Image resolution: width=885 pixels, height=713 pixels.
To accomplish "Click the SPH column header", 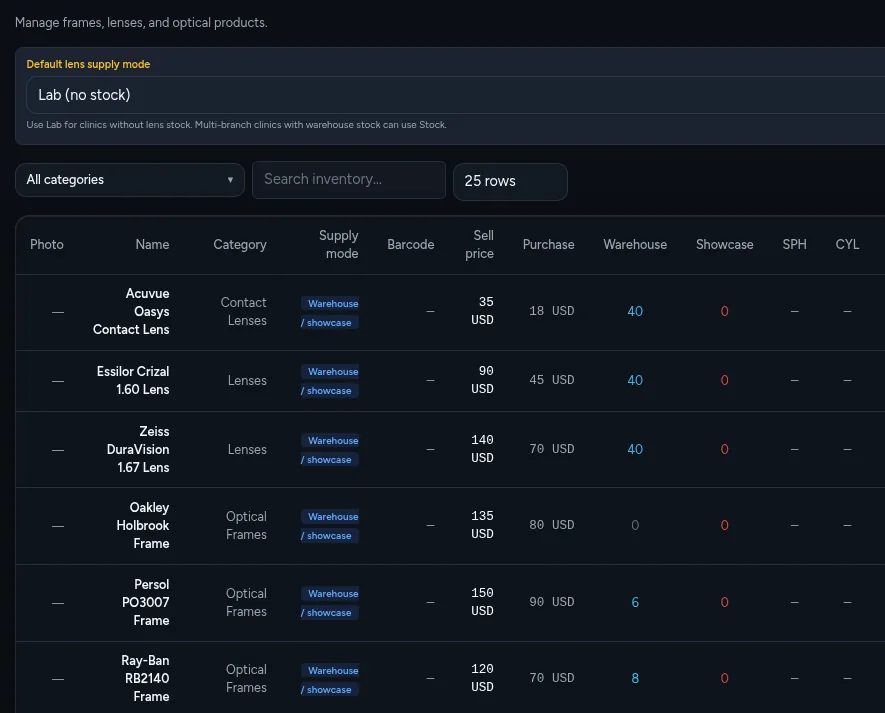I will pyautogui.click(x=794, y=244).
